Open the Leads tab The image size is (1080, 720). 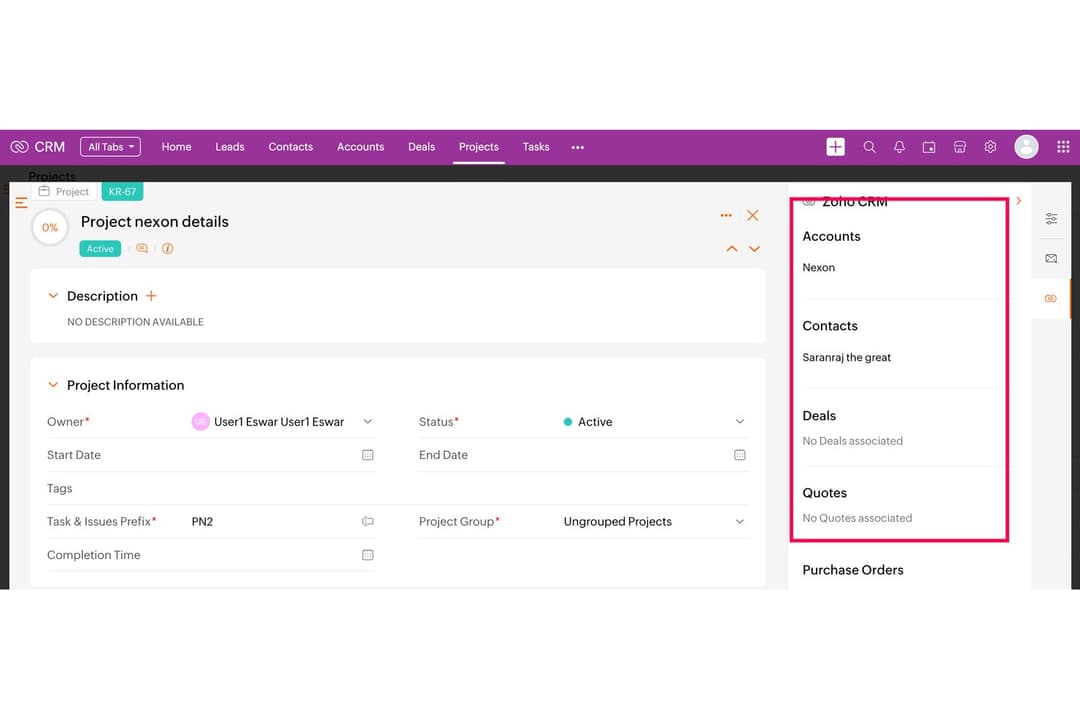(229, 147)
